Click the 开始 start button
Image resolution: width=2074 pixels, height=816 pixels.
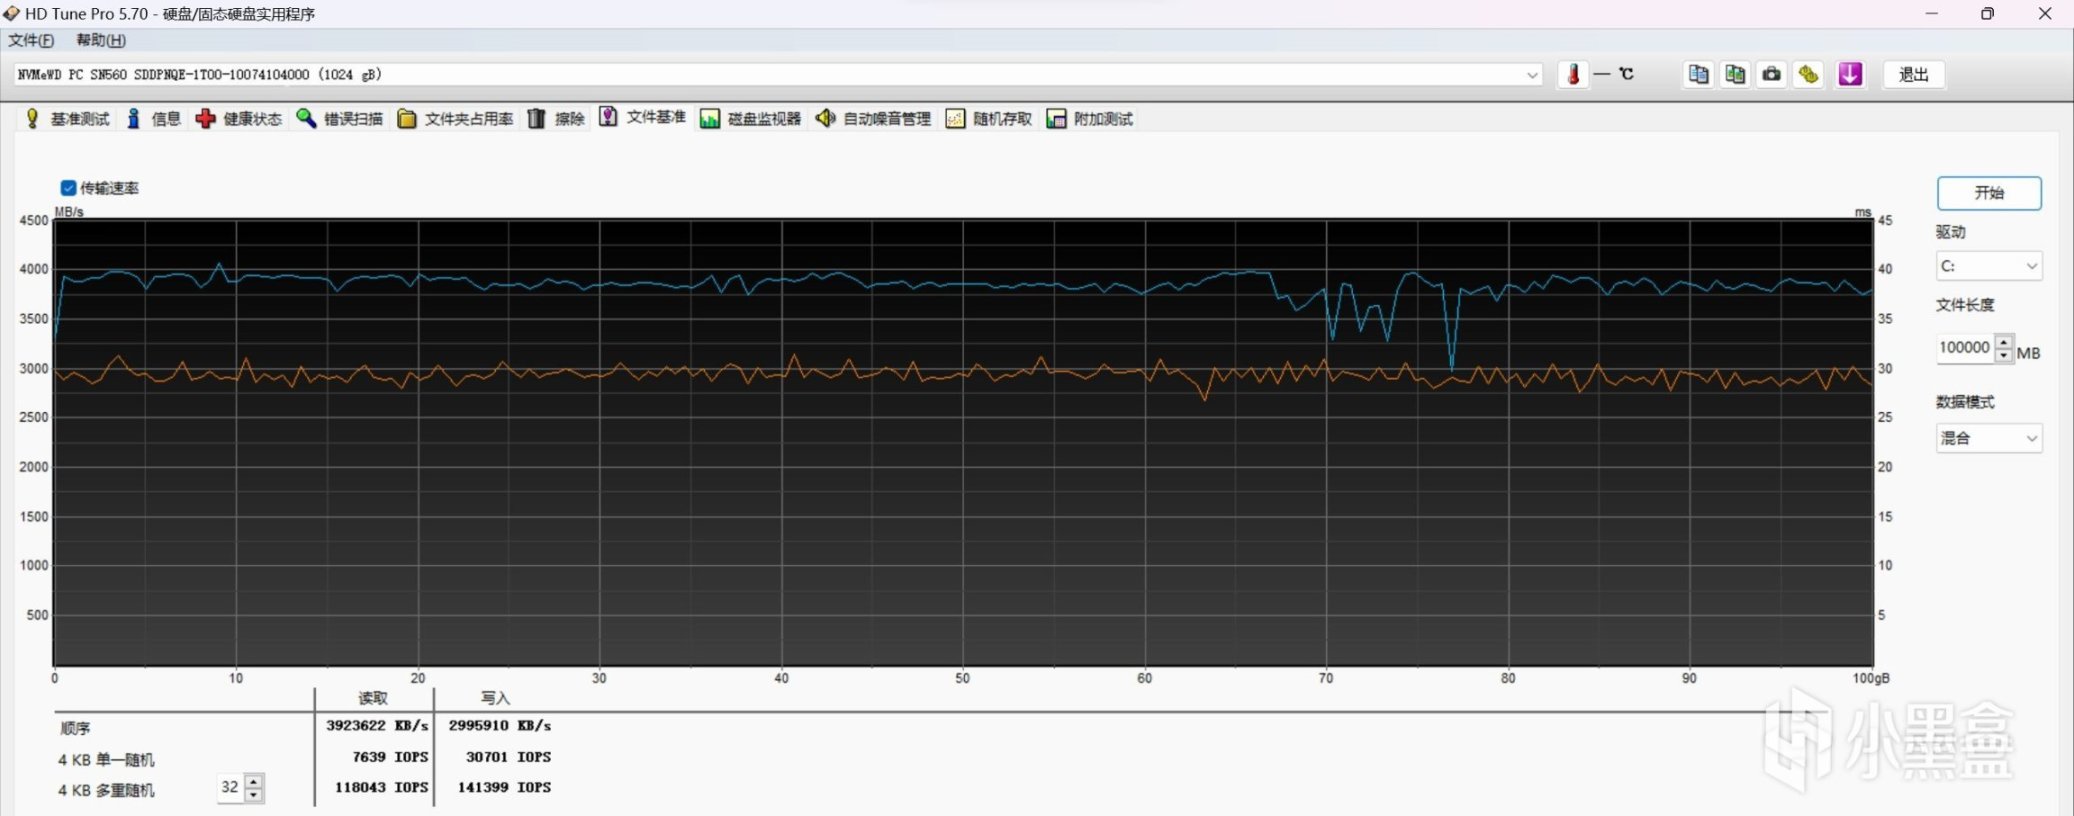coord(1988,193)
